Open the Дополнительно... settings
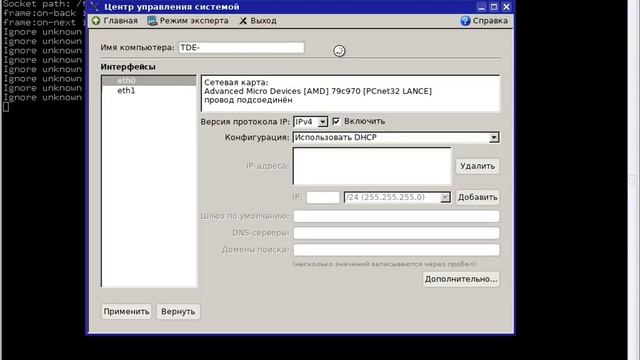Image resolution: width=640 pixels, height=360 pixels. tap(461, 279)
